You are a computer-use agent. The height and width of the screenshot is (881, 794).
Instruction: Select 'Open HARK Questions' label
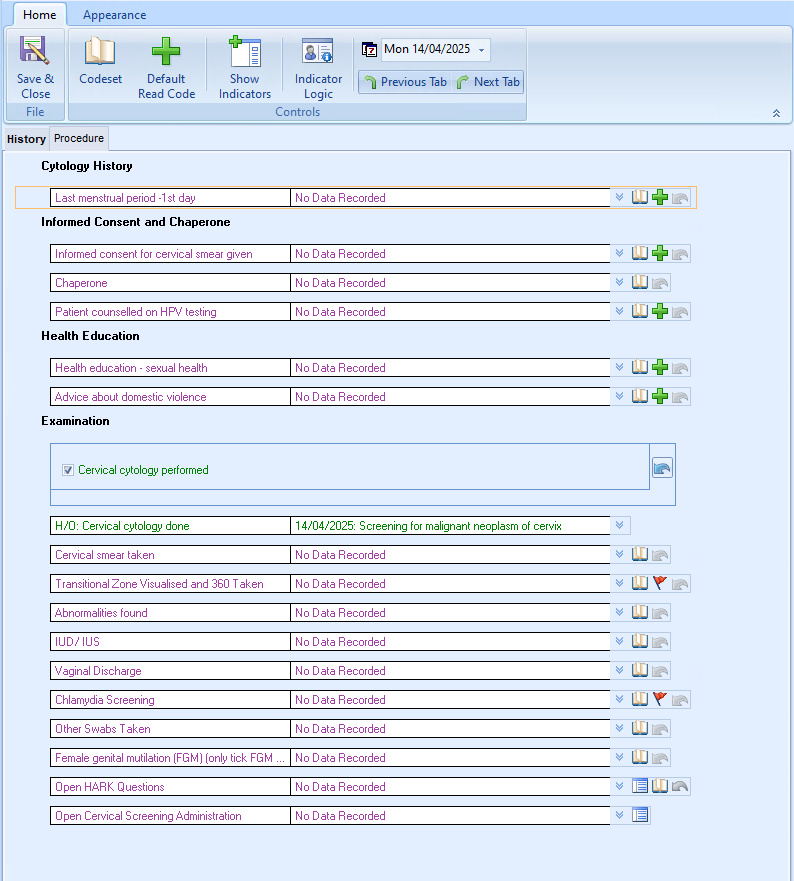[110, 787]
